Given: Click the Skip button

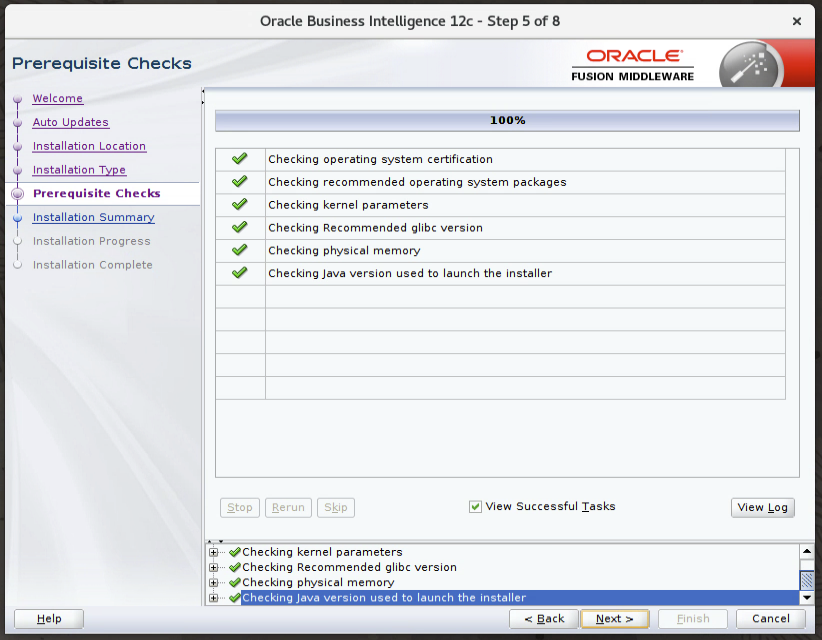Looking at the screenshot, I should point(336,507).
